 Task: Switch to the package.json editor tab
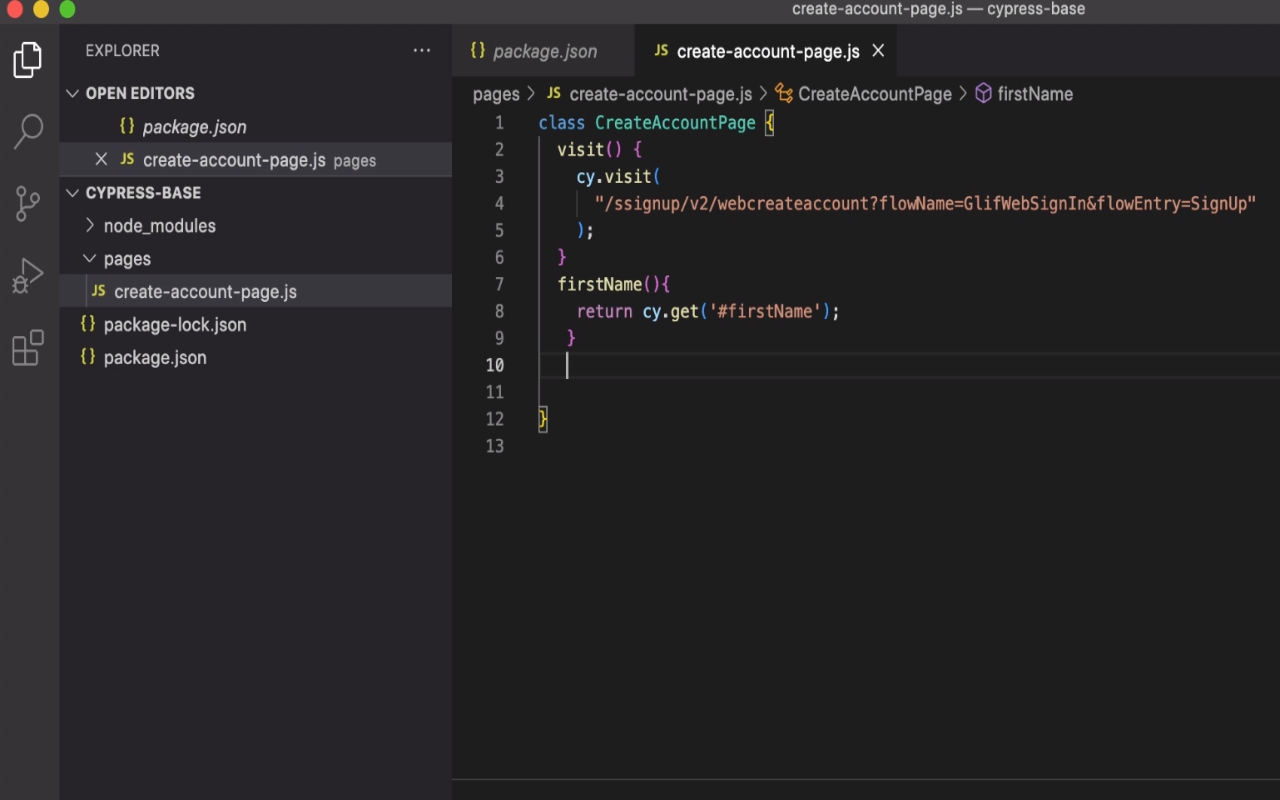pos(544,50)
